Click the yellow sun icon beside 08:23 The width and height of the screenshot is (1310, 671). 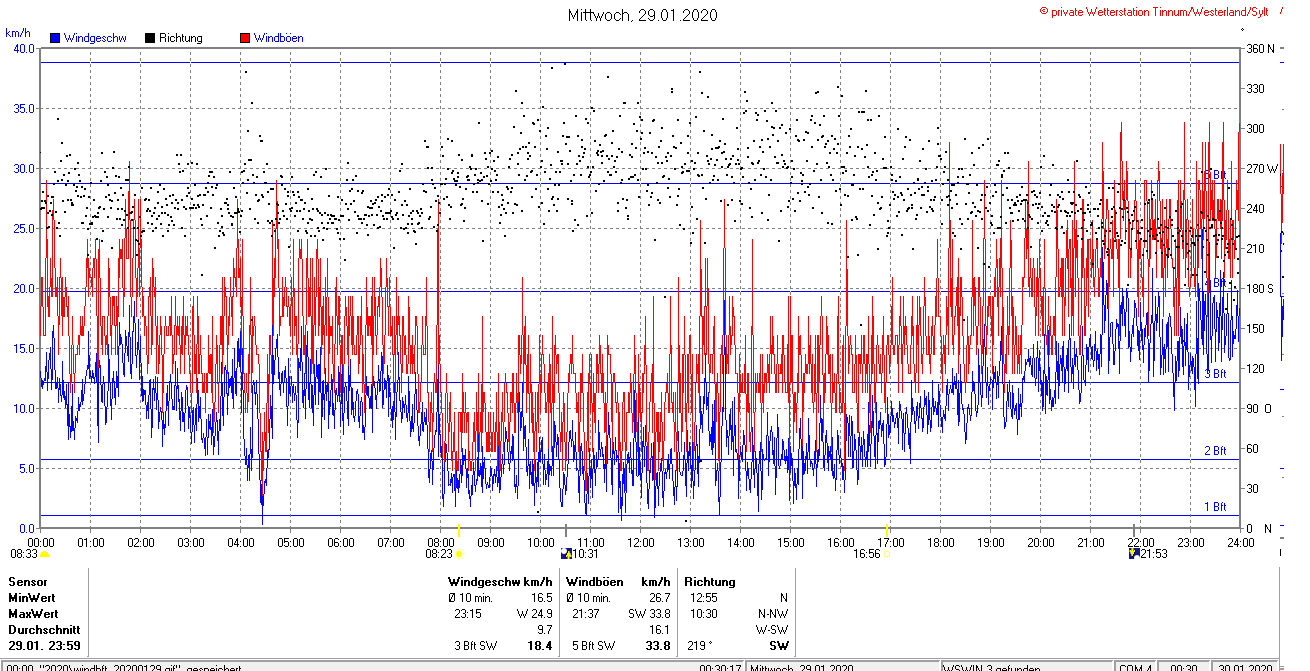[459, 553]
